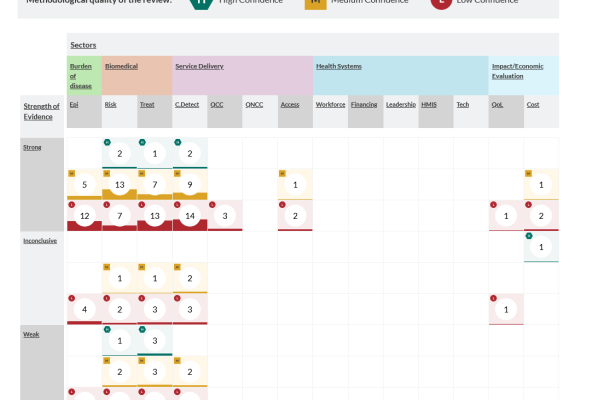This screenshot has width=610, height=400.
Task: Open Strong low-confidence Cost cell showing 2
Action: click(541, 216)
